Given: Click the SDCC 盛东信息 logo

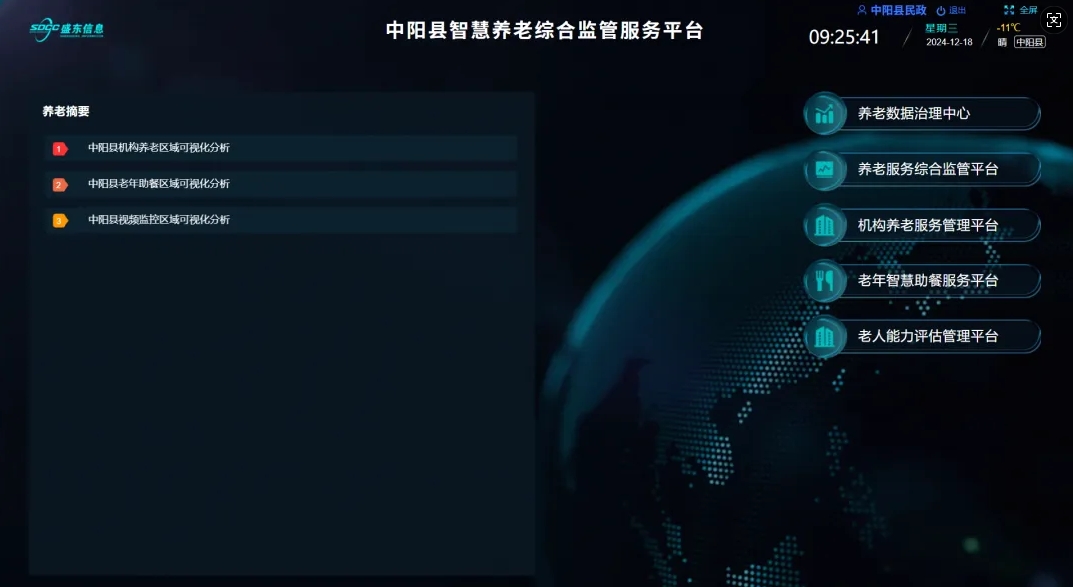Looking at the screenshot, I should pyautogui.click(x=66, y=29).
